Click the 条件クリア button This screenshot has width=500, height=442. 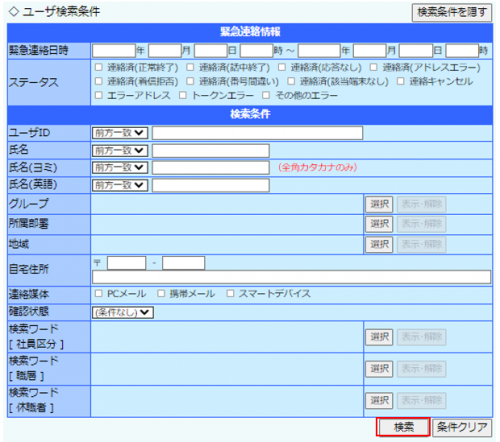(x=462, y=427)
